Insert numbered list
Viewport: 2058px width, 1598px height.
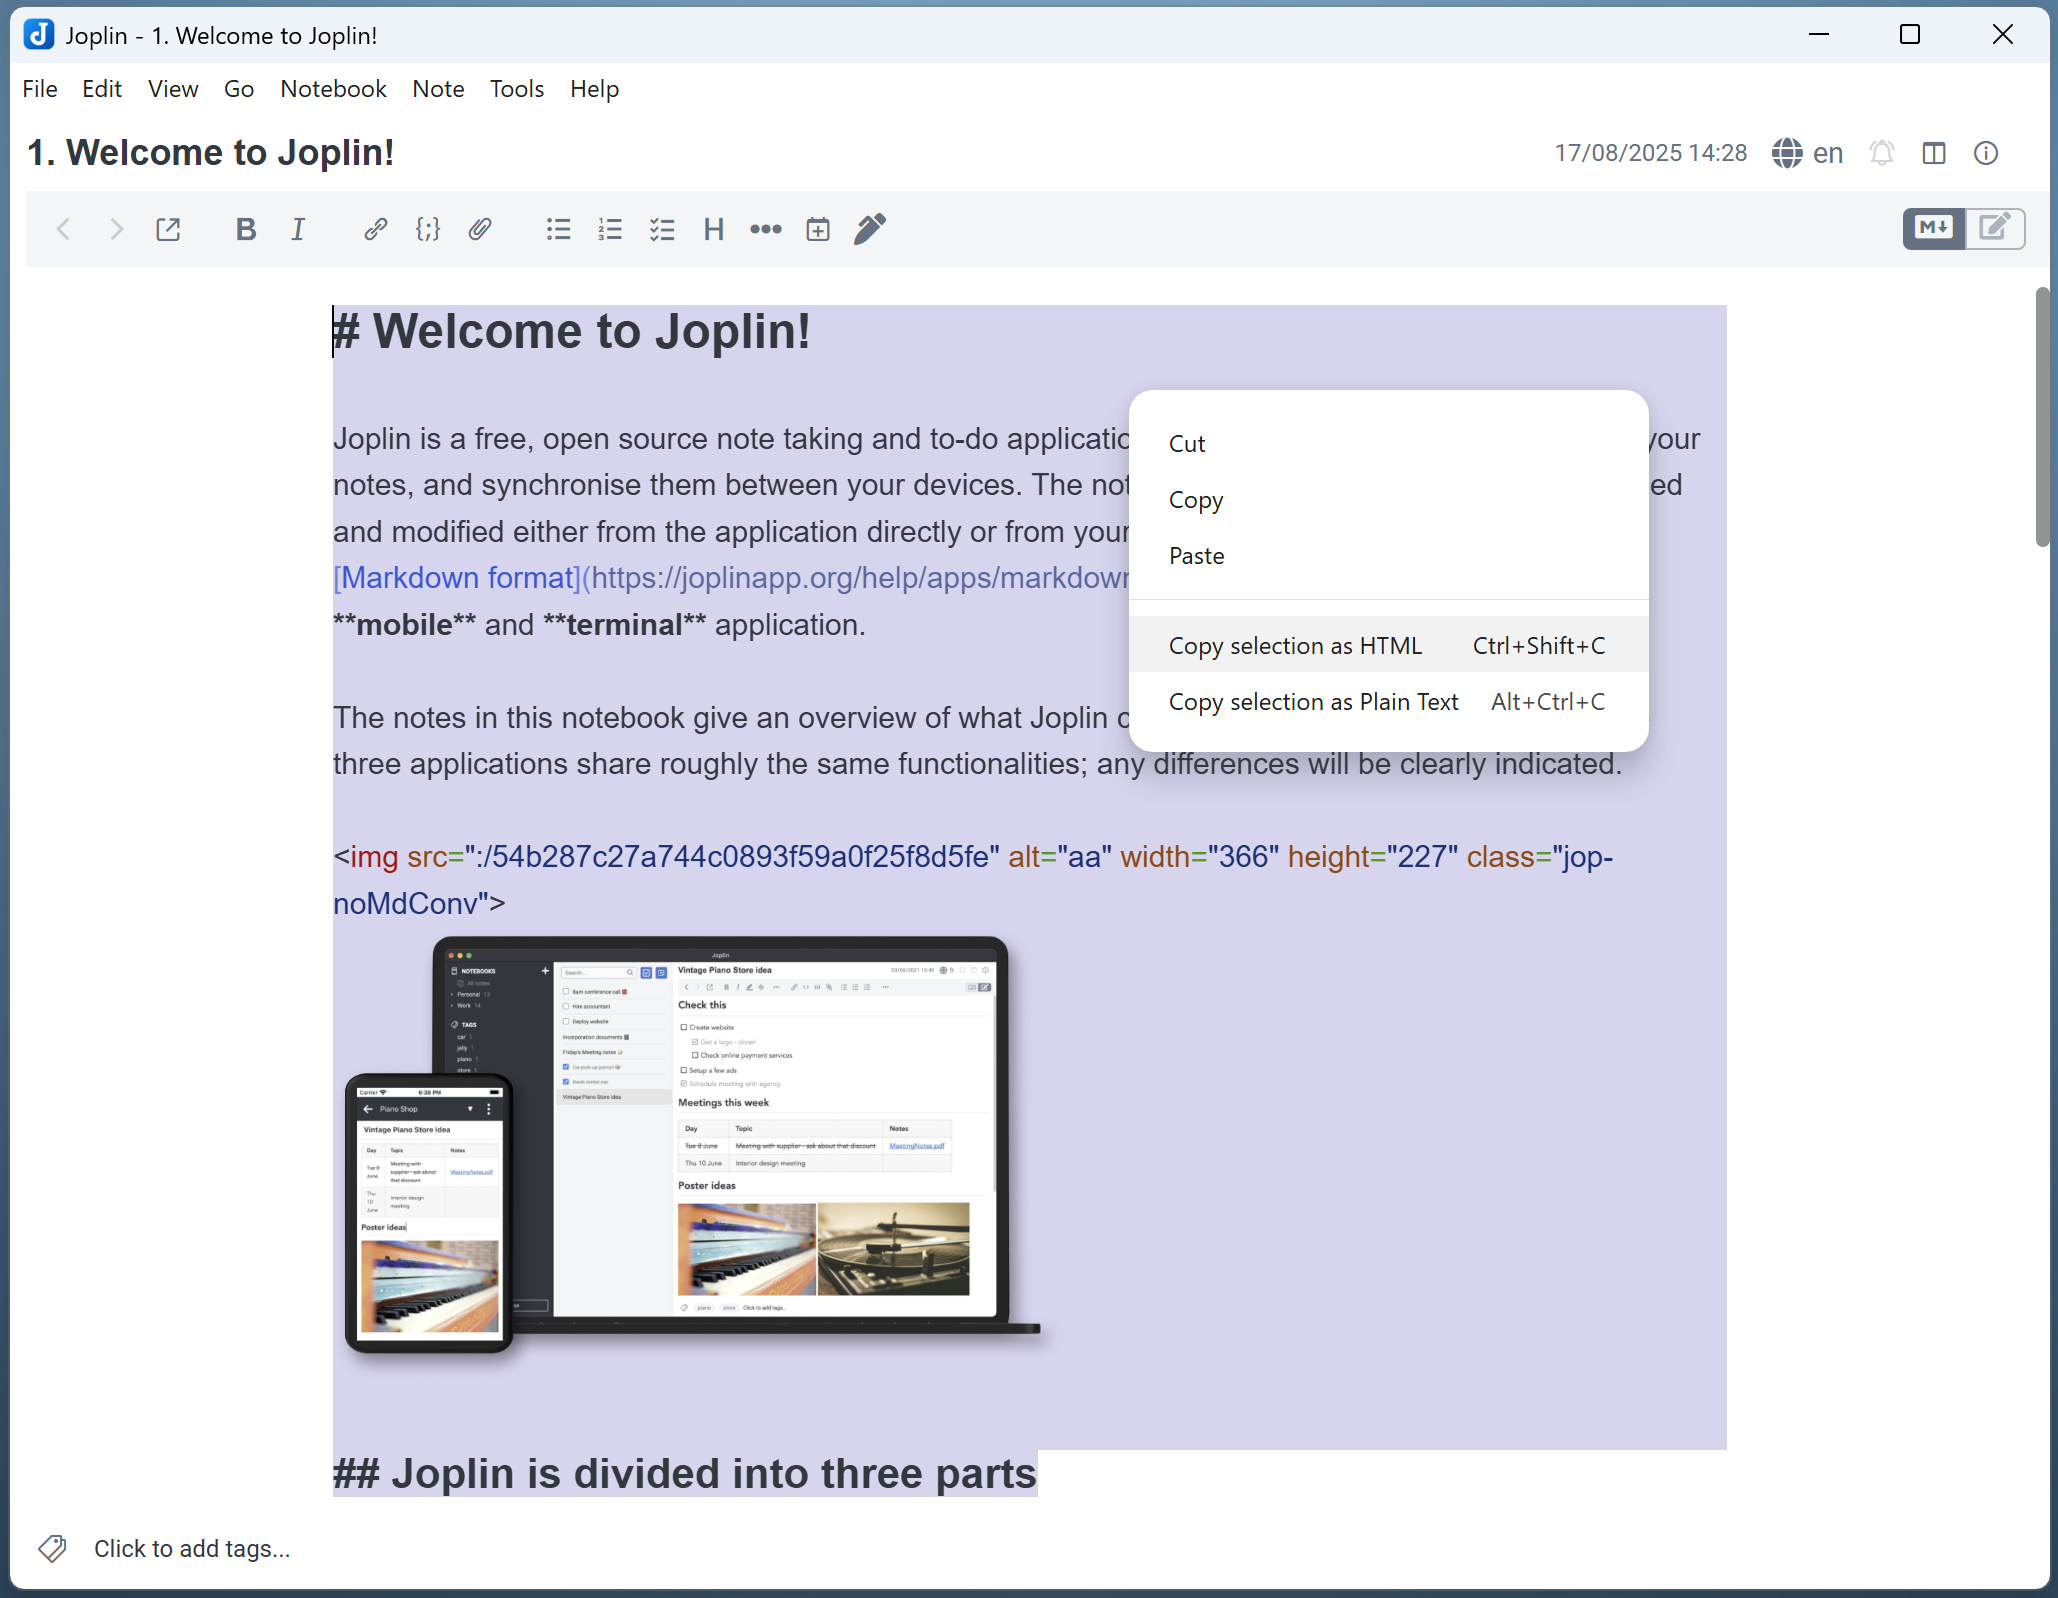(610, 229)
